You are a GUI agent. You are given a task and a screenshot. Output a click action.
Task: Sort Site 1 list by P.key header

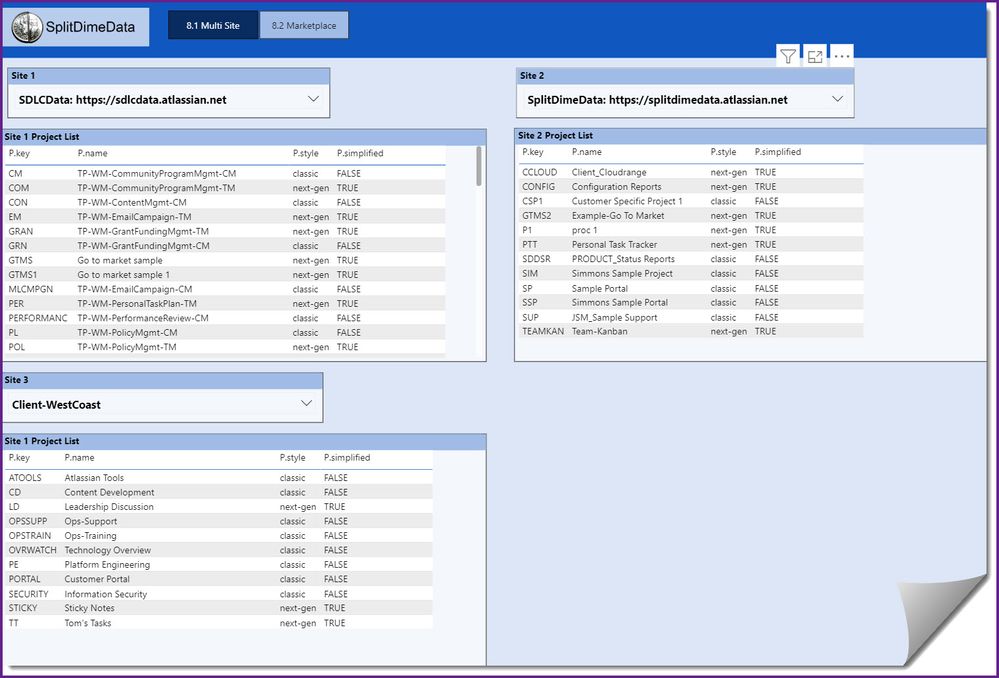pyautogui.click(x=19, y=153)
